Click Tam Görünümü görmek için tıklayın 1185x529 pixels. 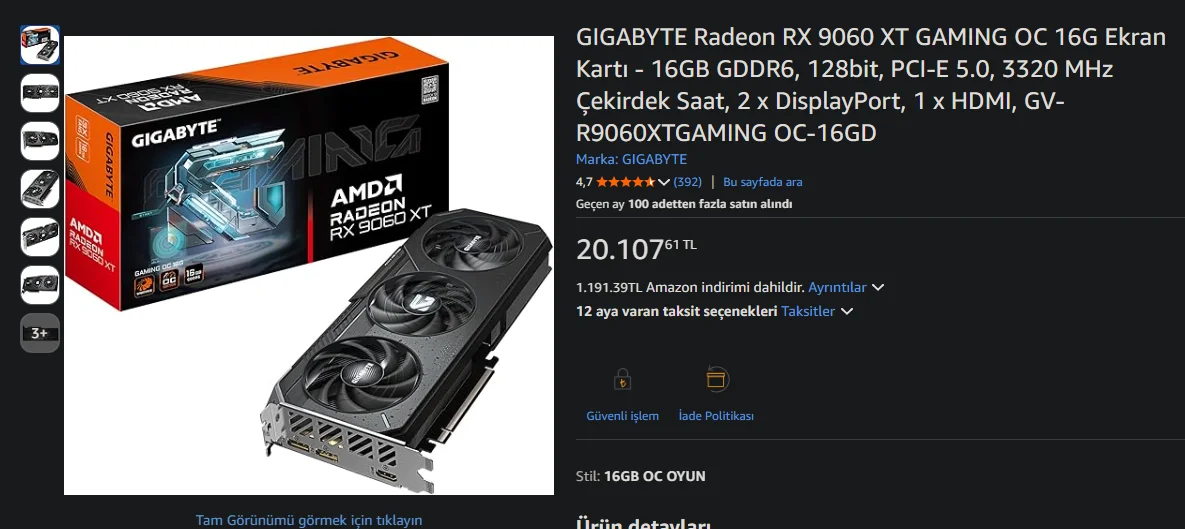tap(308, 520)
